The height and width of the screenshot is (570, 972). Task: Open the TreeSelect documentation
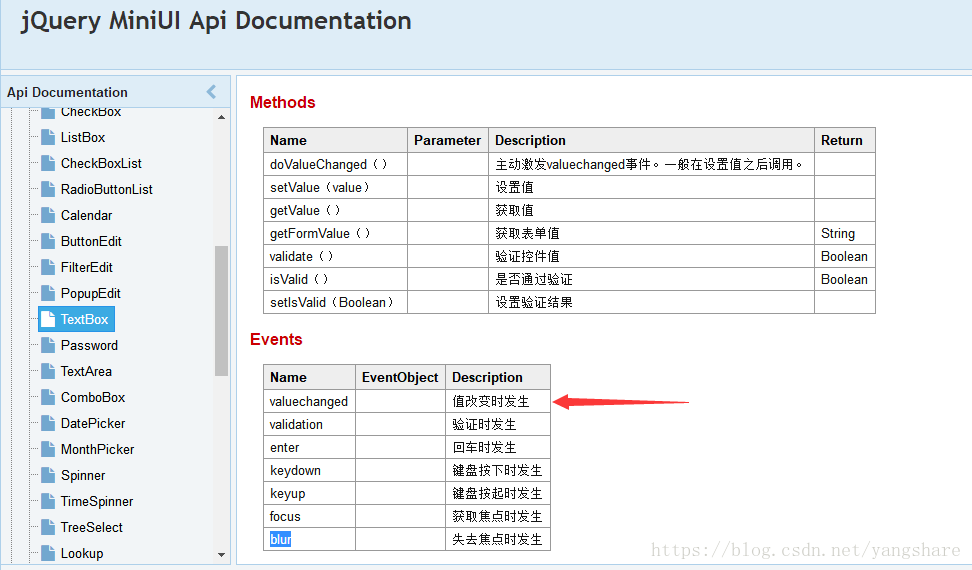(92, 528)
